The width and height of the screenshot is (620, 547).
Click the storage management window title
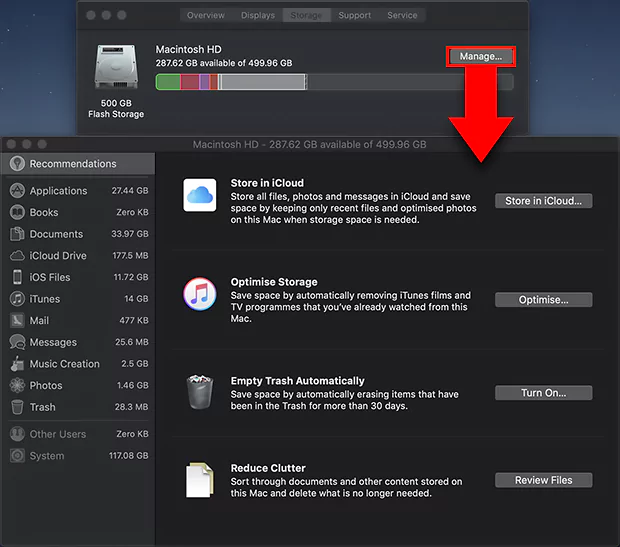pyautogui.click(x=310, y=144)
